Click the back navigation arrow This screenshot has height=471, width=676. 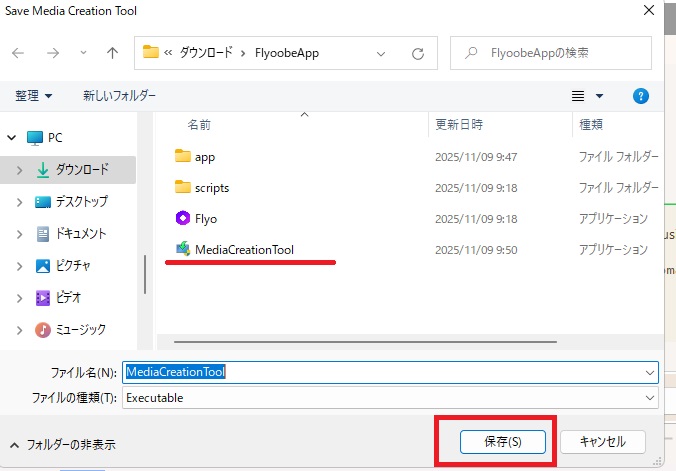(19, 52)
